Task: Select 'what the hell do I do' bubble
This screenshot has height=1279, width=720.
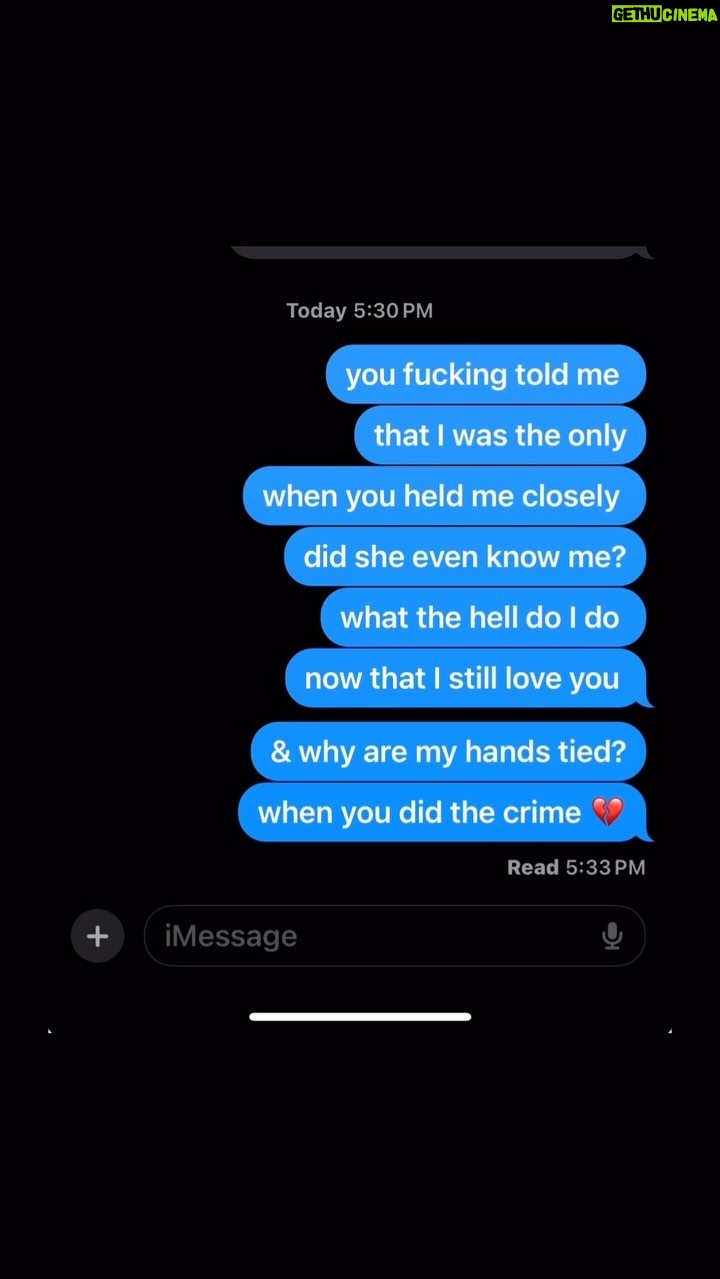Action: (x=483, y=617)
